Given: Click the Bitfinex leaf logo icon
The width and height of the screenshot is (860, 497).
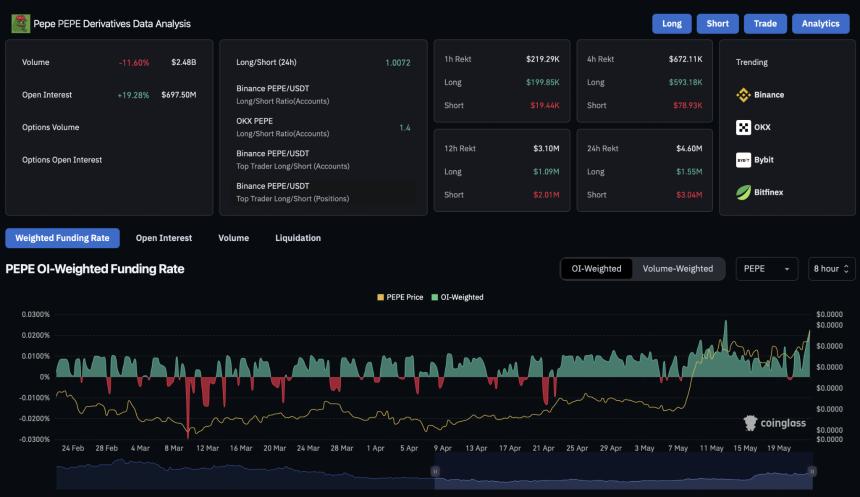Looking at the screenshot, I should coord(743,193).
